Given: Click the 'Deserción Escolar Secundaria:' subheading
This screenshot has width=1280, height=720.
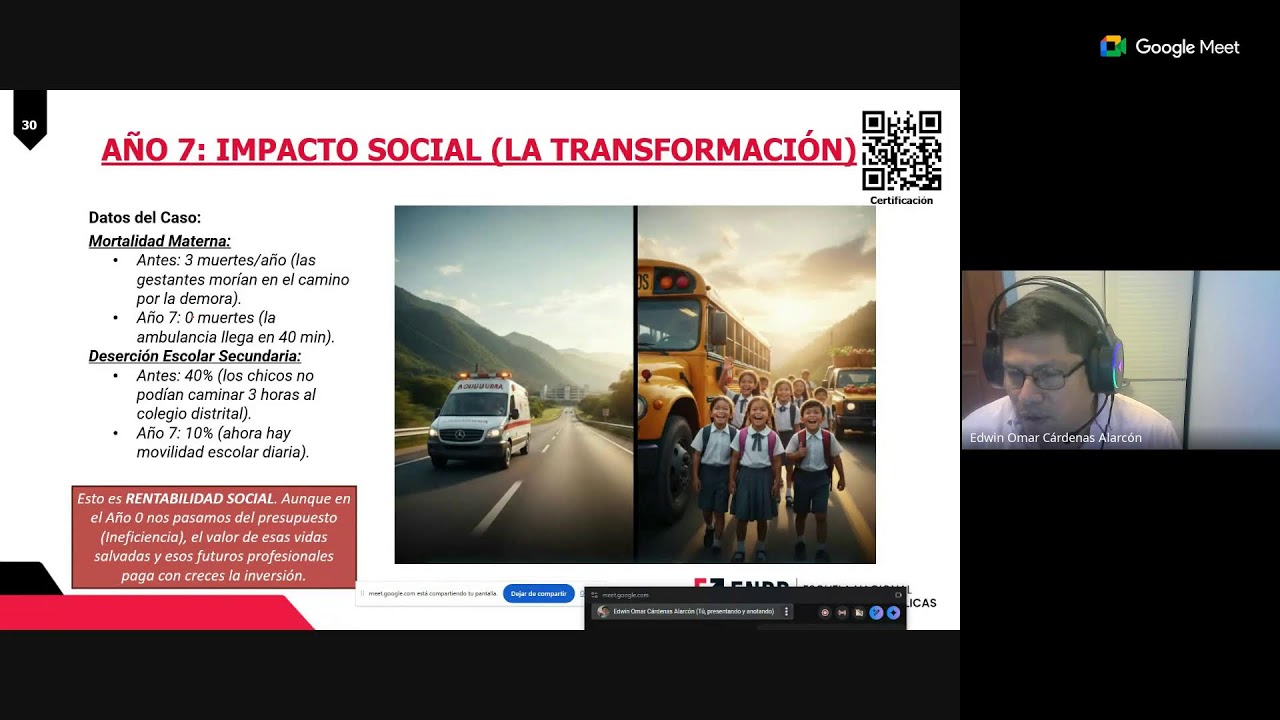Looking at the screenshot, I should click(x=194, y=356).
